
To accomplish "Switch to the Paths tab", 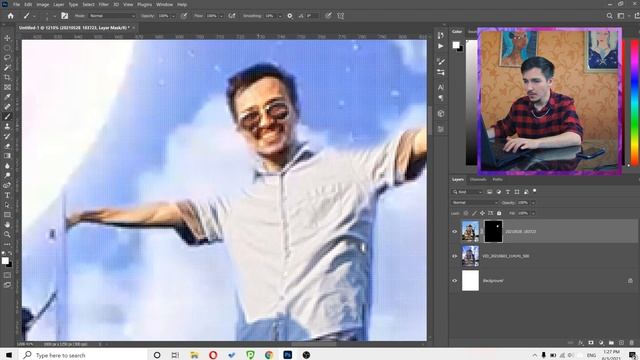I will click(x=497, y=180).
